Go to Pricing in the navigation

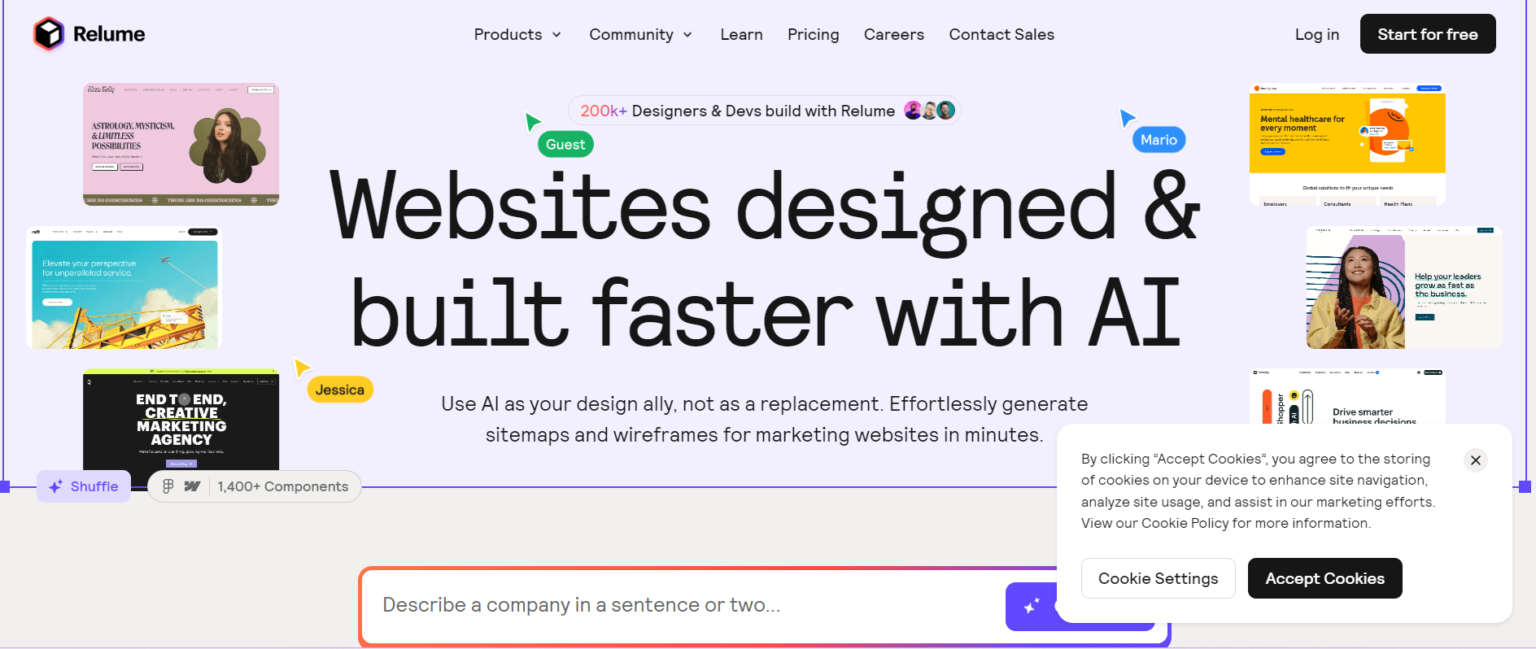(813, 34)
